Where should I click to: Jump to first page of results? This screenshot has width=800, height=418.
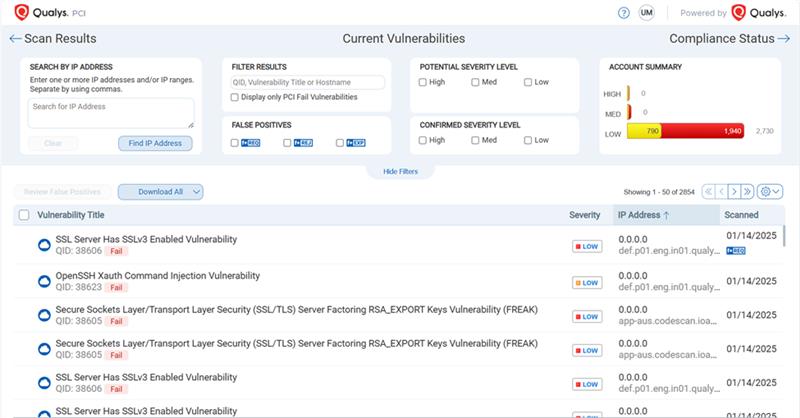(x=708, y=192)
